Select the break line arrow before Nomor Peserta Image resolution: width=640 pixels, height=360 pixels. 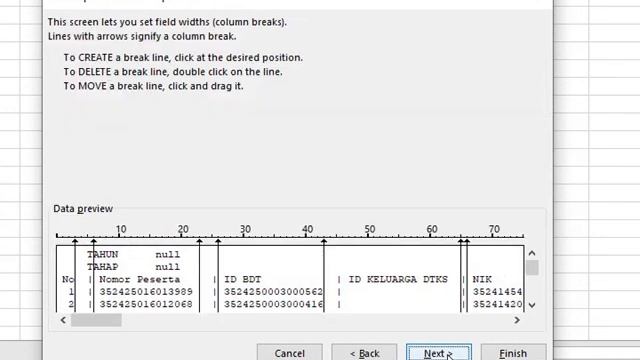(93, 242)
